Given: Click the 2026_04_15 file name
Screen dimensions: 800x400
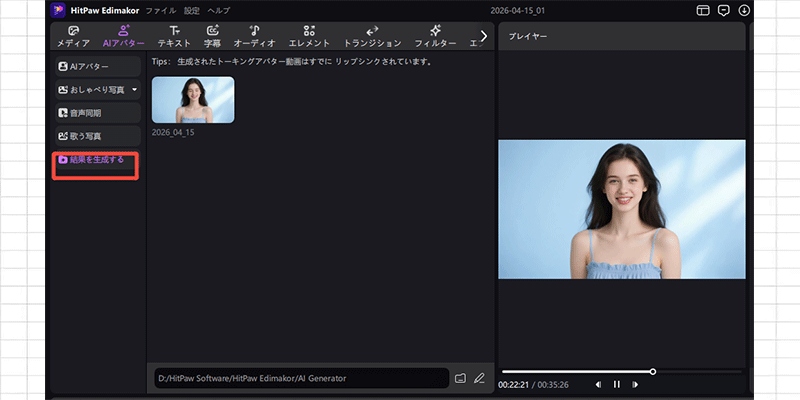Looking at the screenshot, I should [173, 133].
